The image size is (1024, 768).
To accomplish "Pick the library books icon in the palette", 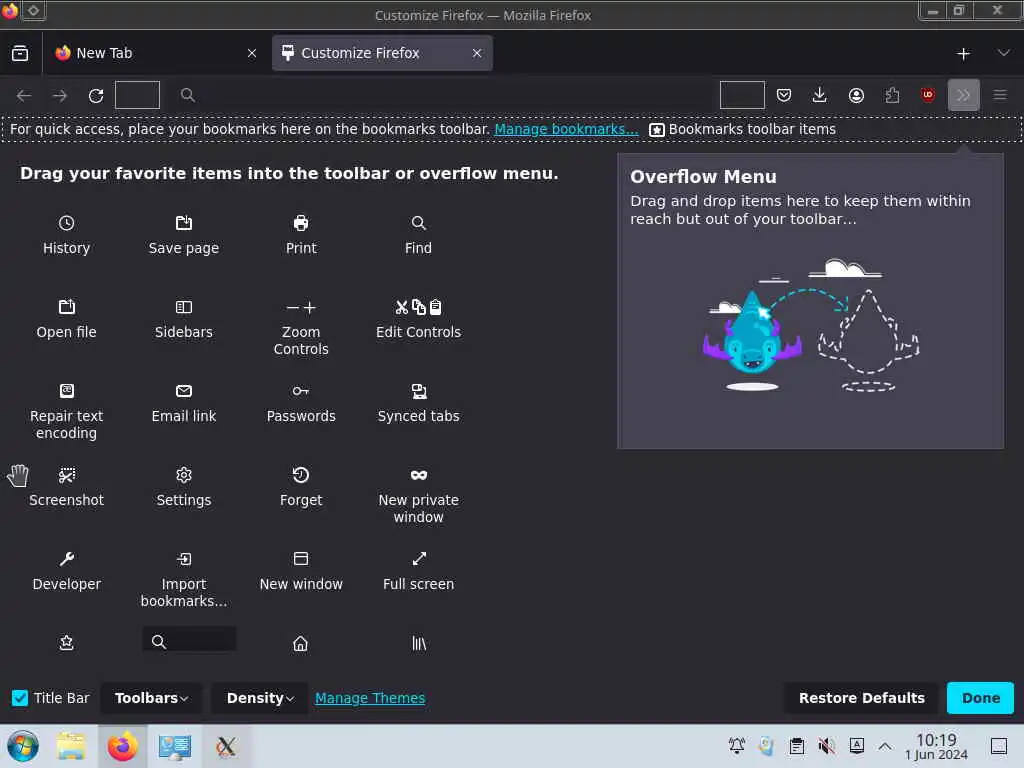I will pos(419,644).
